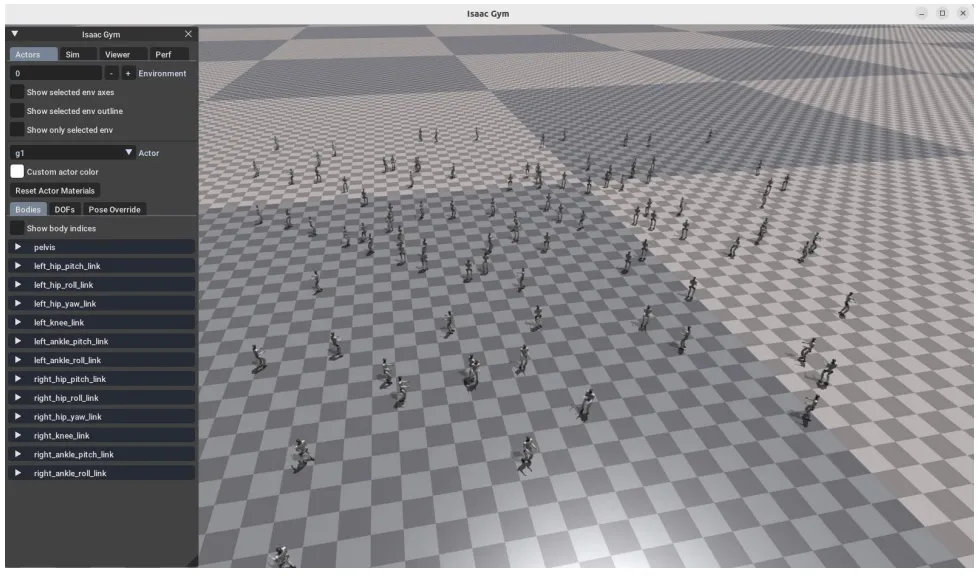977x576 pixels.
Task: Enable Show body indices checkbox
Action: (17, 228)
